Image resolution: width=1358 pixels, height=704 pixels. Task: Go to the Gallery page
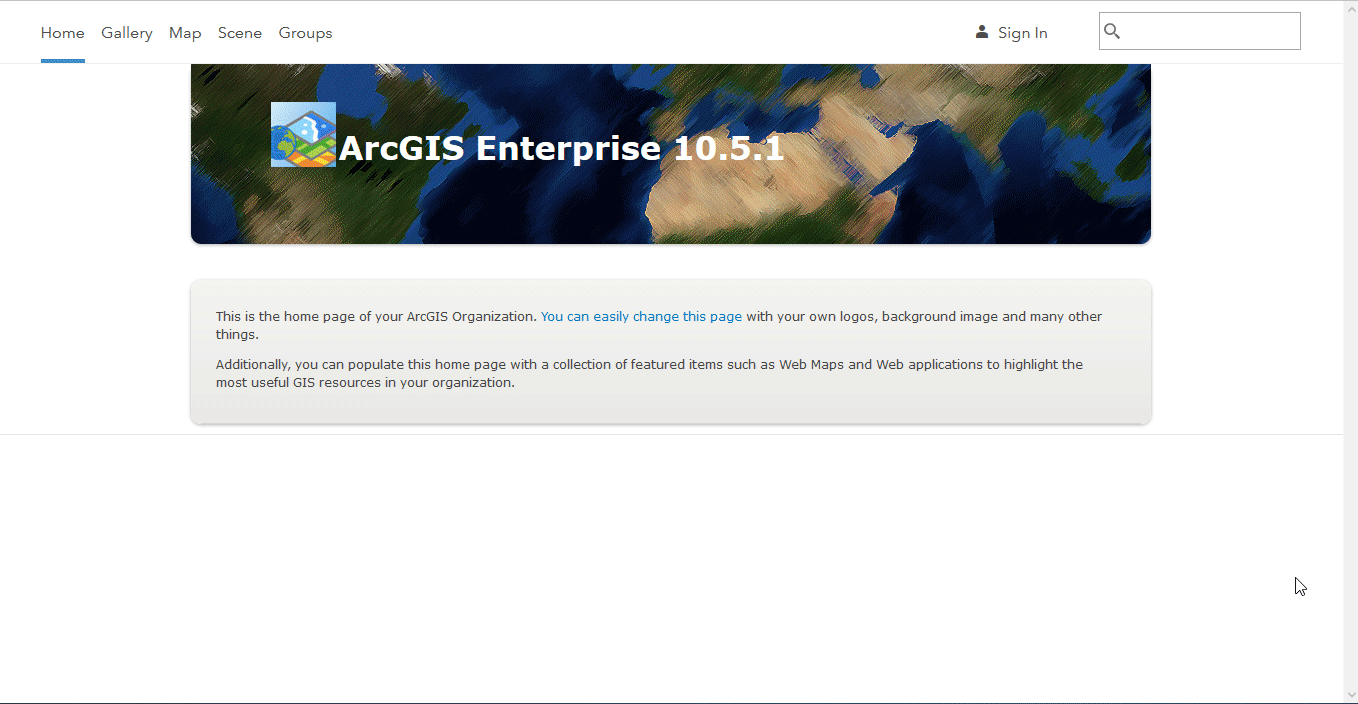[127, 33]
